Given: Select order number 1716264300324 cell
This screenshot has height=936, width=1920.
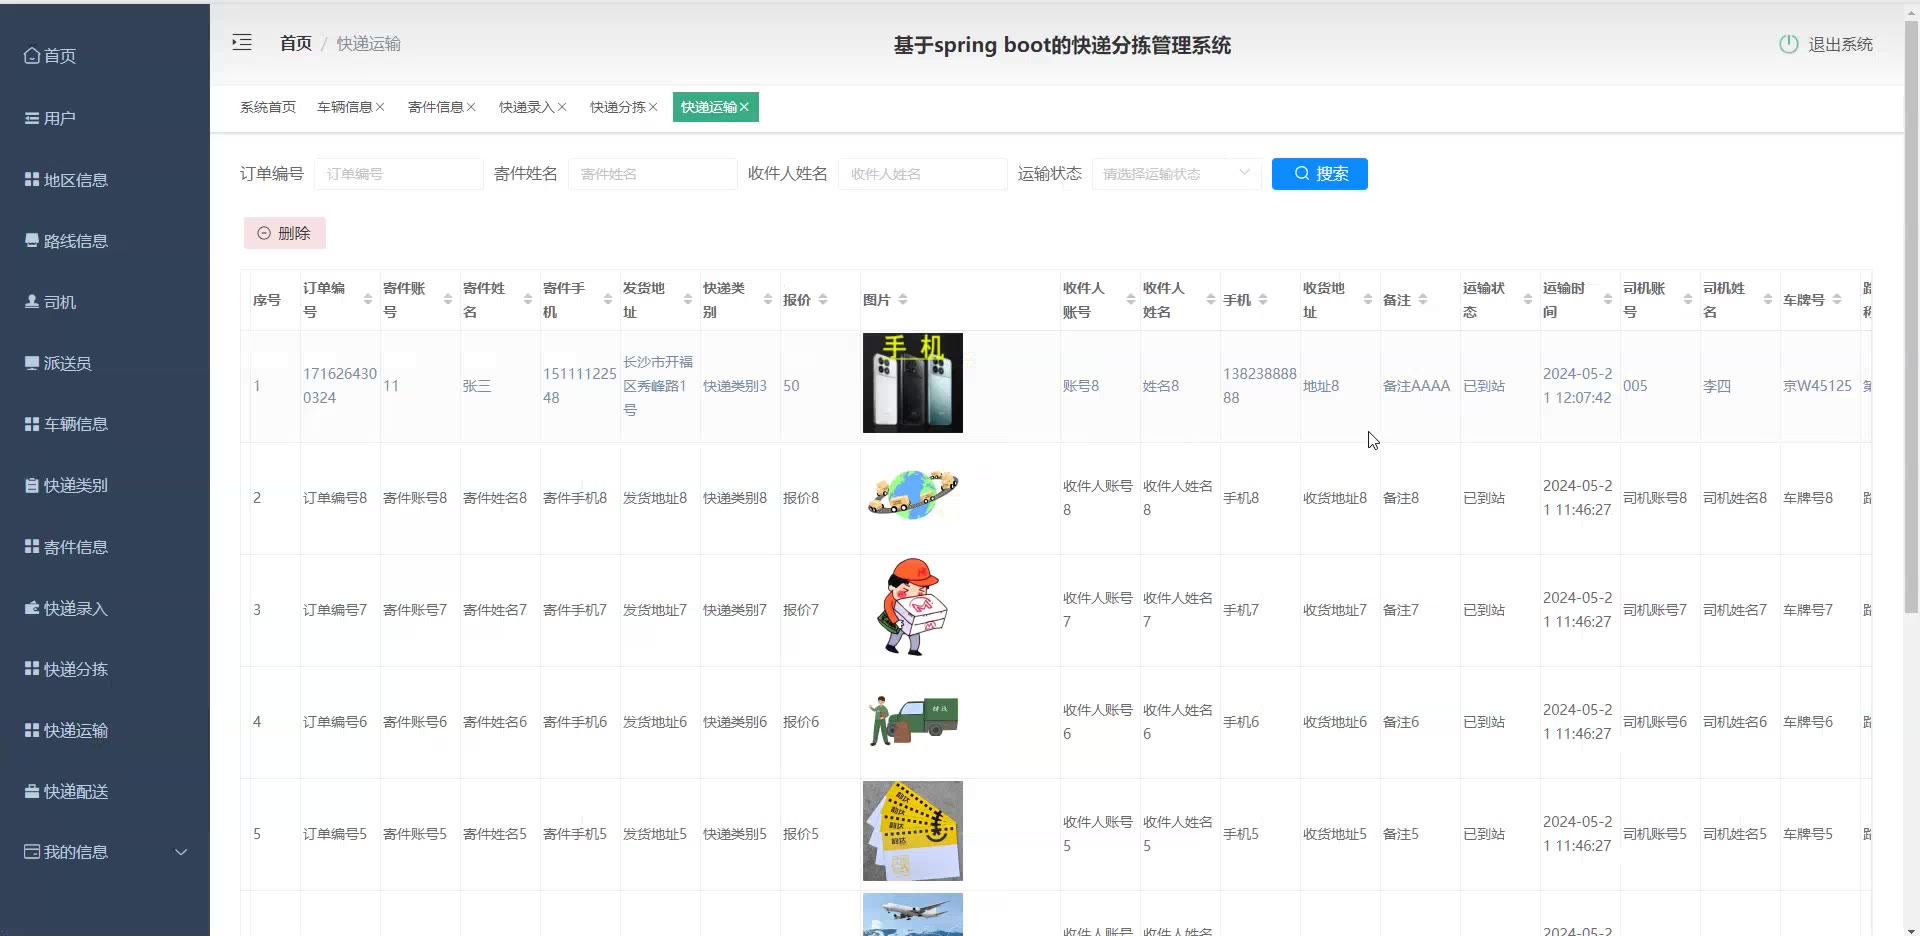Looking at the screenshot, I should pos(340,386).
